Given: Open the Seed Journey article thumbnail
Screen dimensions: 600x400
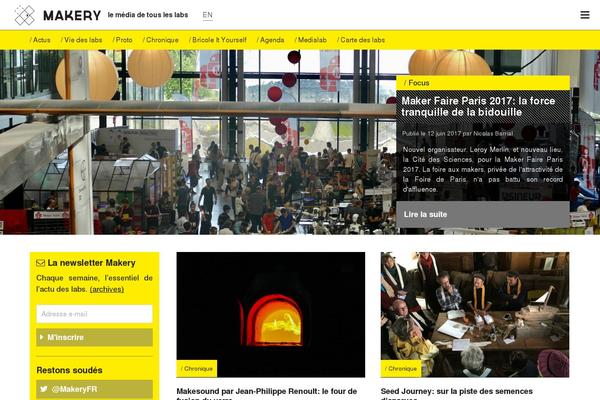Looking at the screenshot, I should 475,315.
